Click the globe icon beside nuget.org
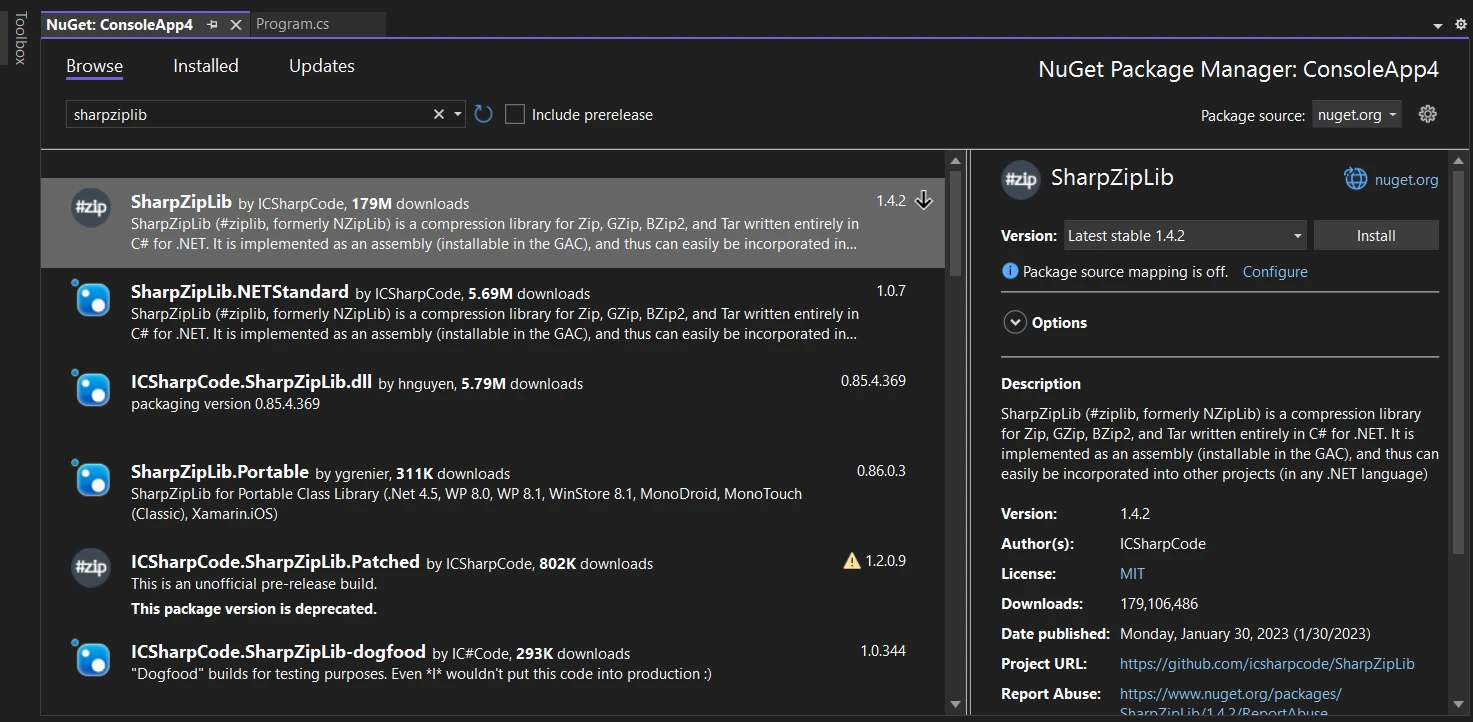The width and height of the screenshot is (1473, 722). 1355,179
